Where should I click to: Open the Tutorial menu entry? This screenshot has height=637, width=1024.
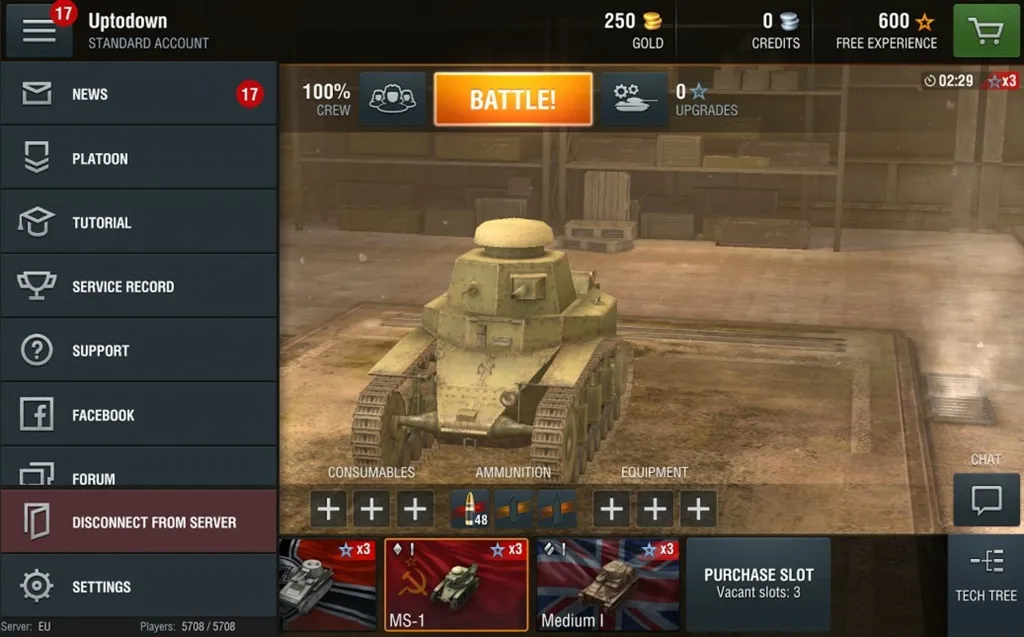[139, 222]
